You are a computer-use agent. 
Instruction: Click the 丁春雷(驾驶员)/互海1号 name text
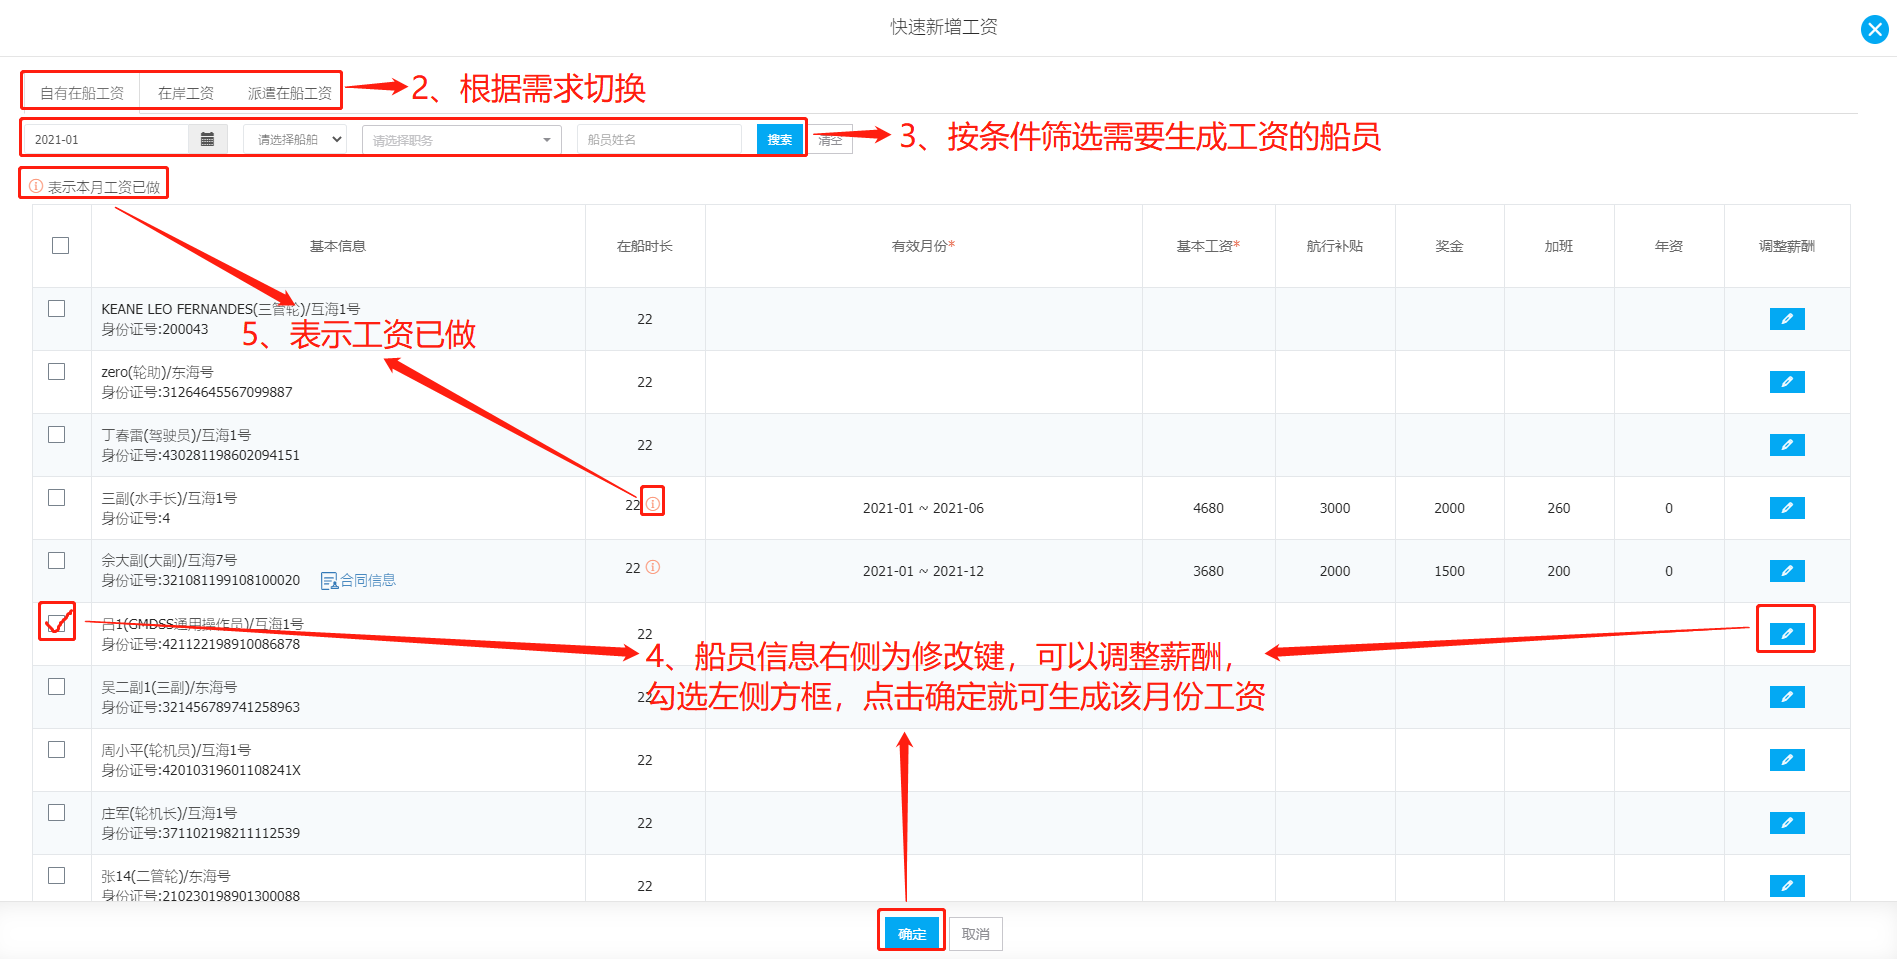coord(176,435)
